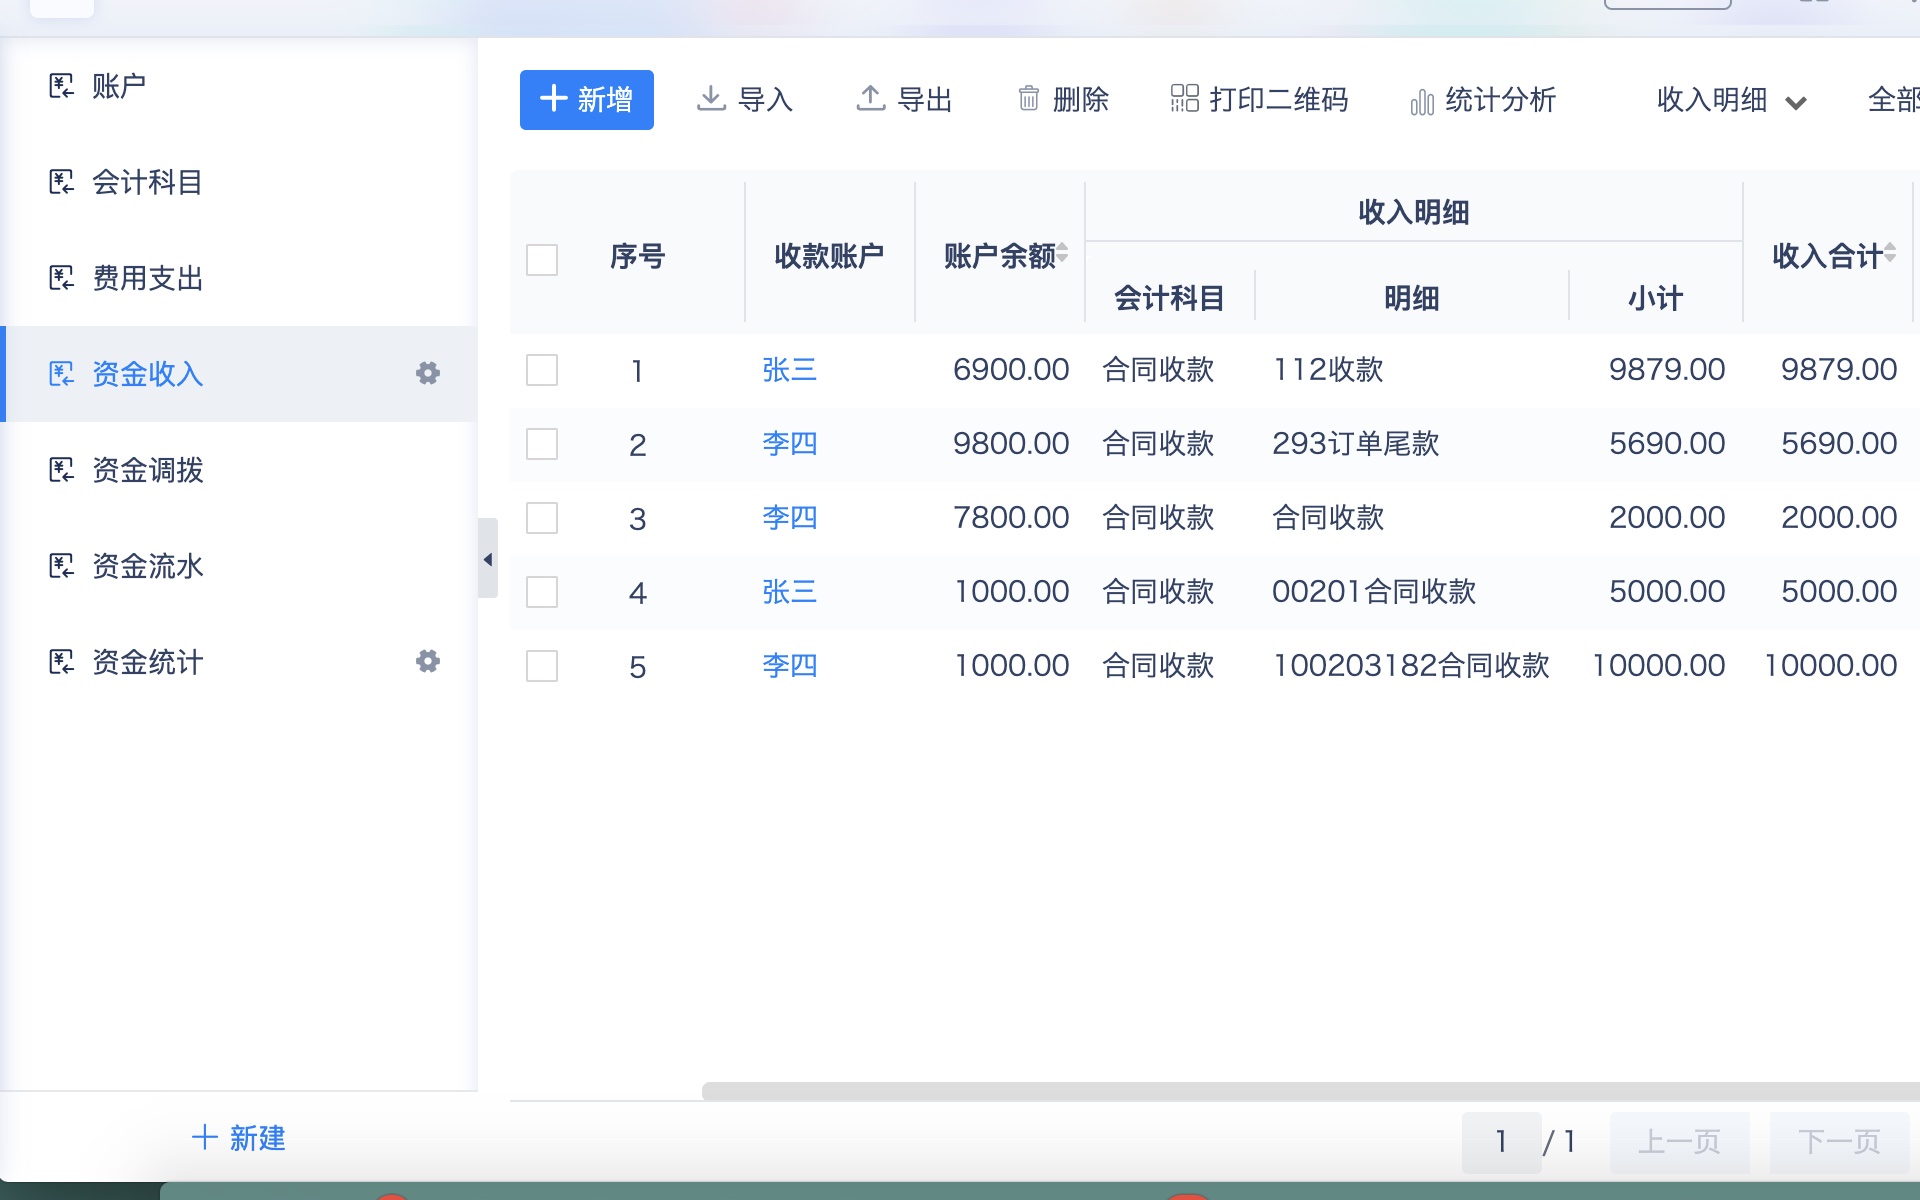Sort by 收入合计 column arrows
This screenshot has height=1200, width=1920.
pyautogui.click(x=1890, y=253)
